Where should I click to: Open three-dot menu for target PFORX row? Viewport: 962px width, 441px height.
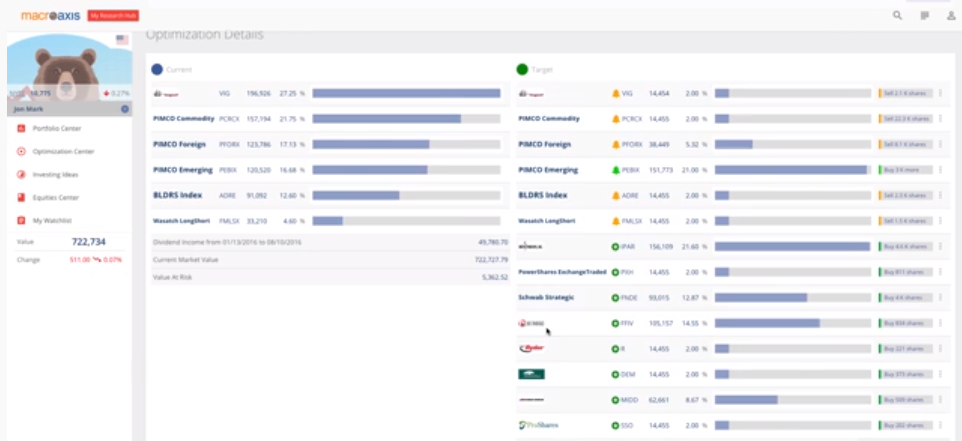(941, 144)
